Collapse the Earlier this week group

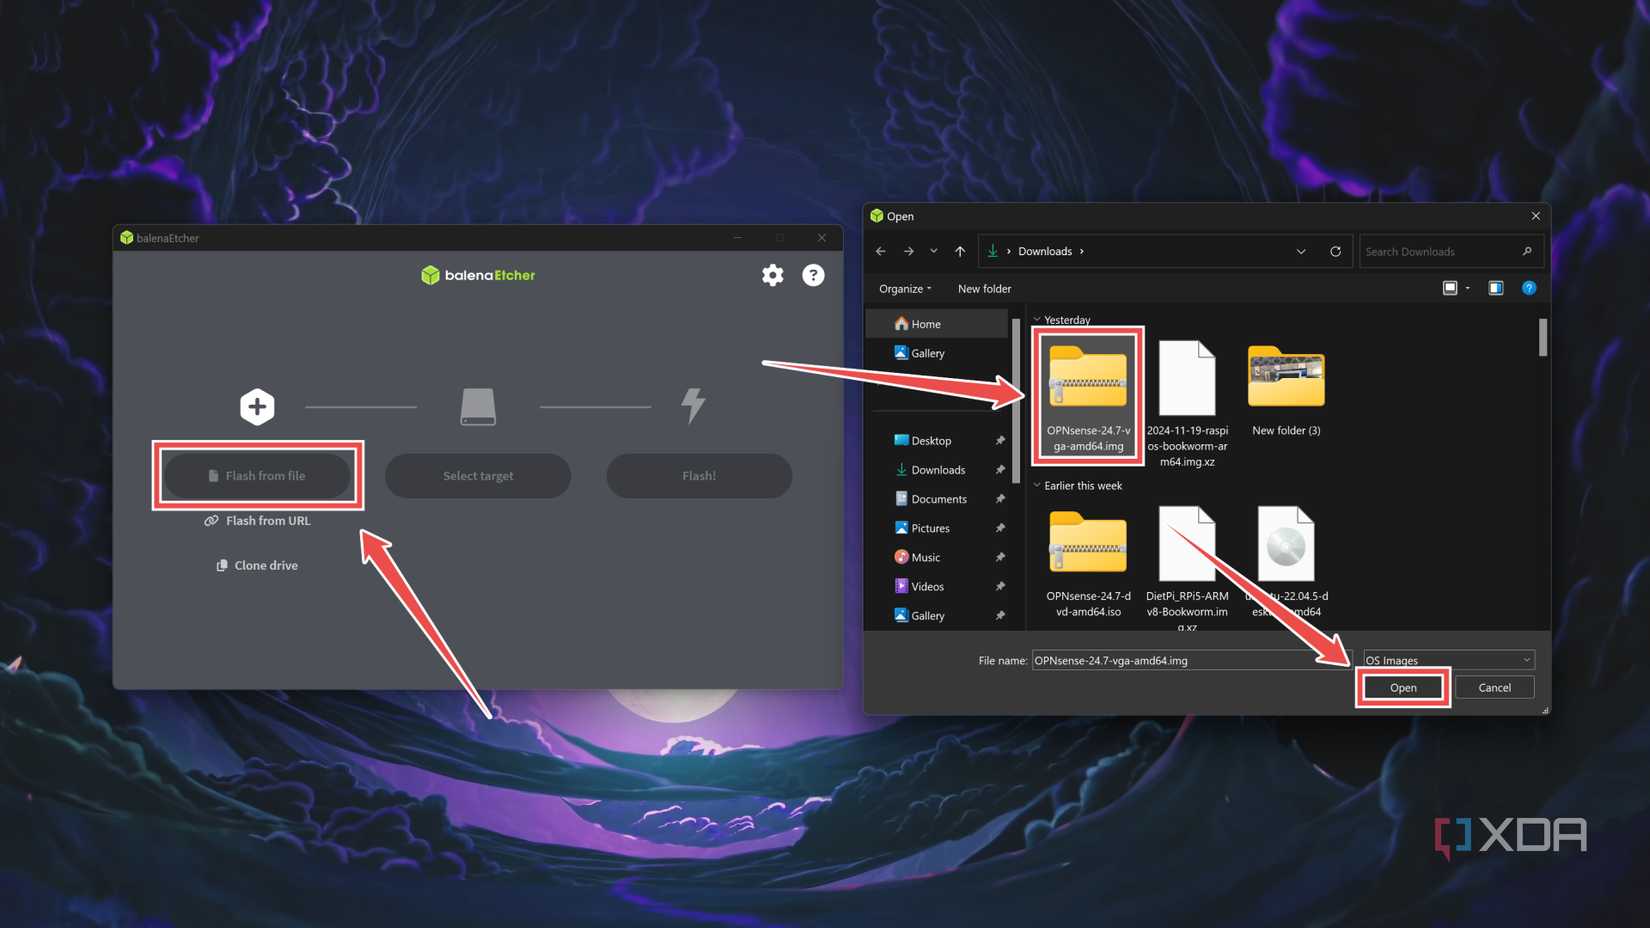tap(1037, 486)
